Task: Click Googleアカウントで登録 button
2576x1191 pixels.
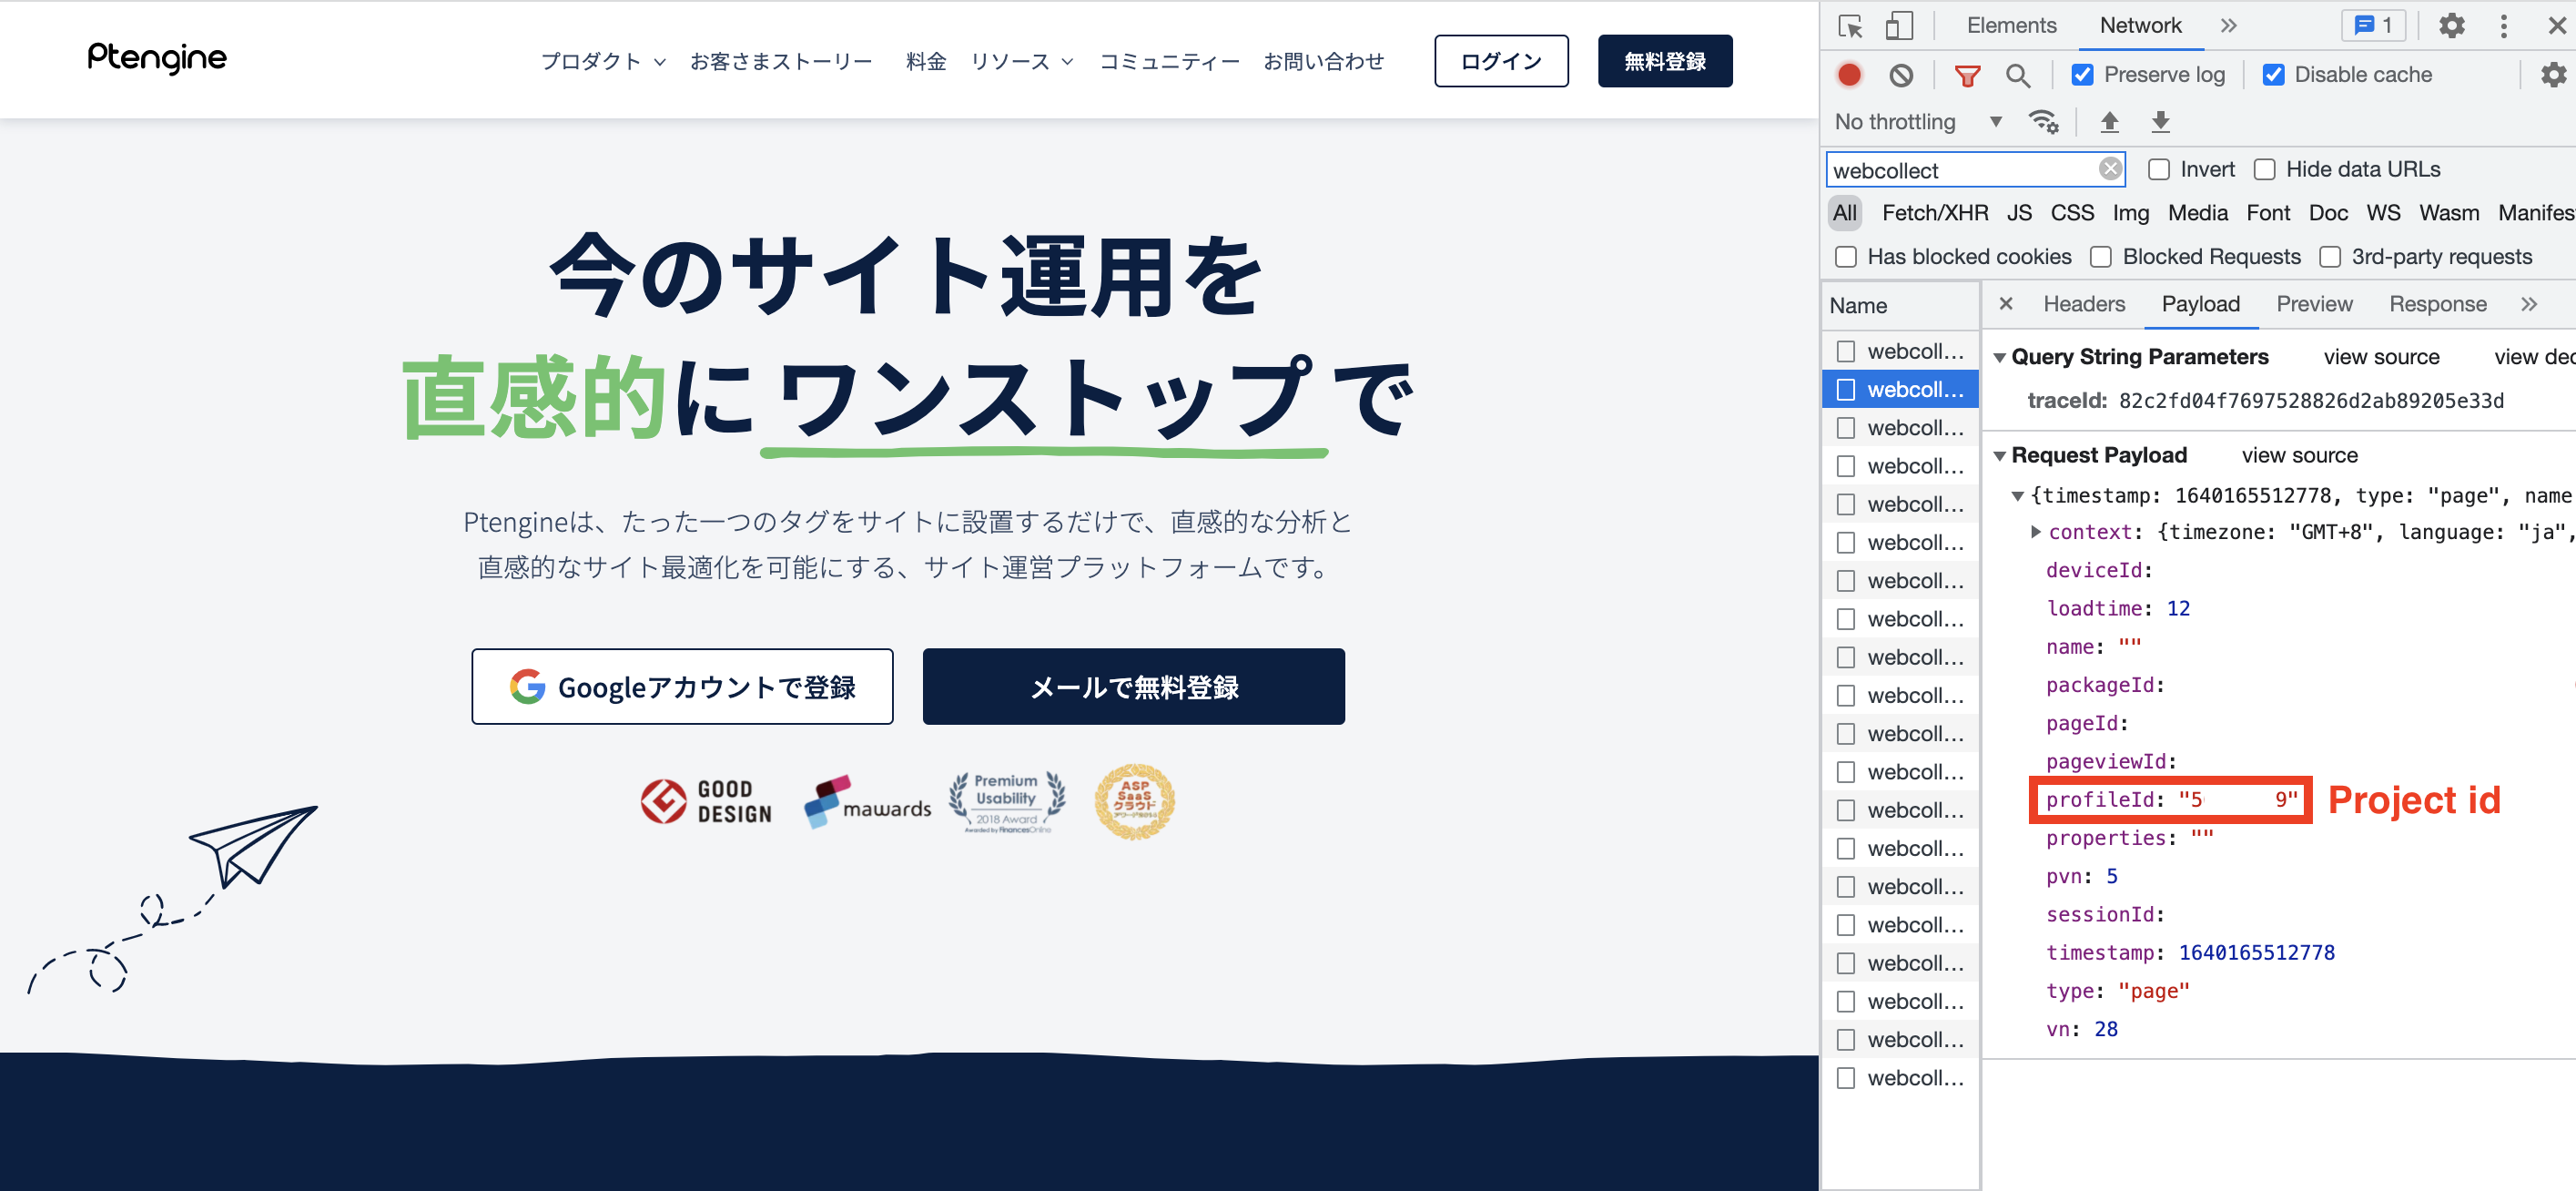Action: (682, 687)
